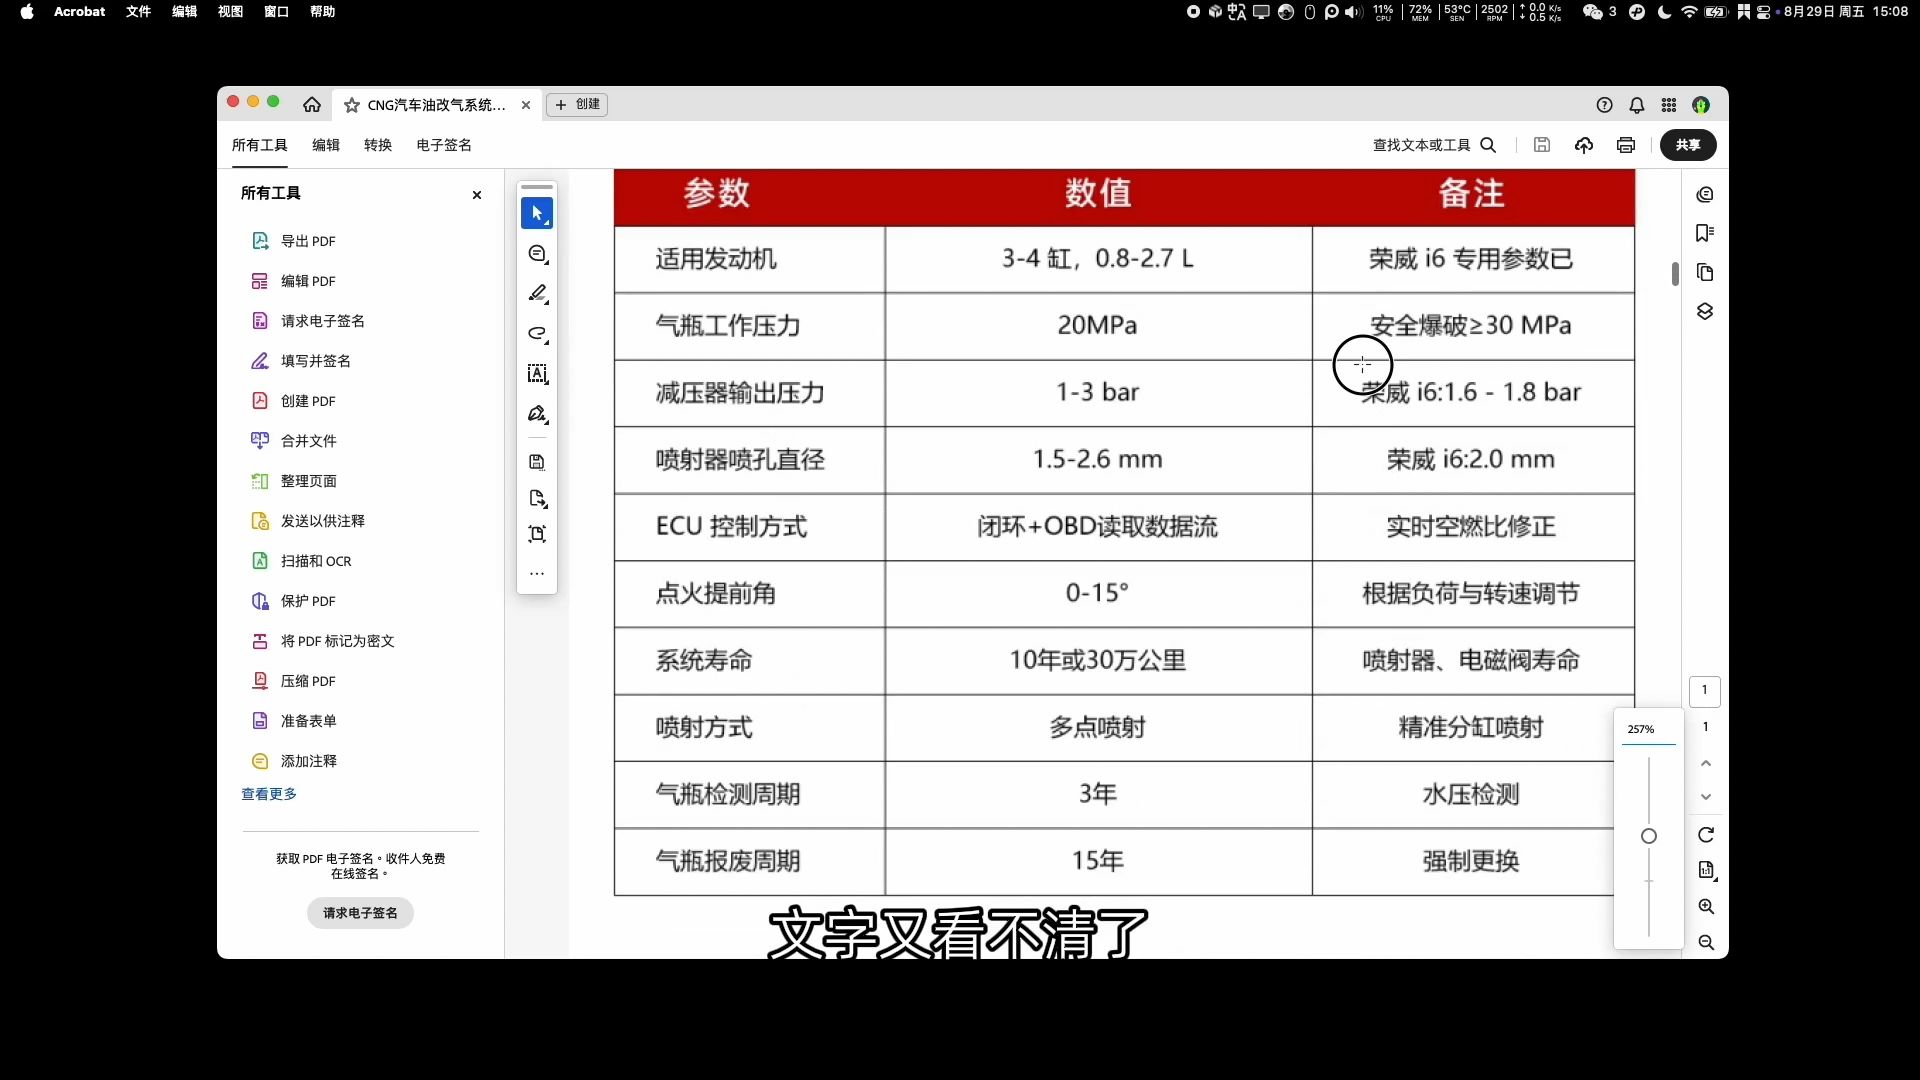Click the zoom in magnifier
This screenshot has width=1920, height=1080.
[x=1706, y=907]
